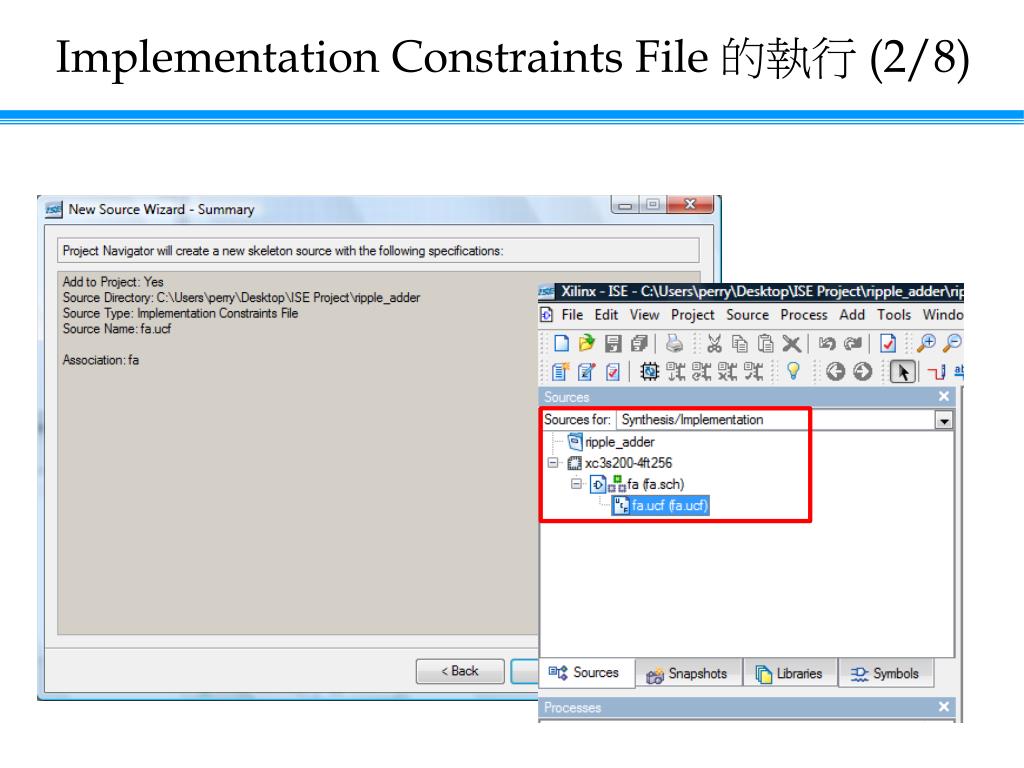The width and height of the screenshot is (1024, 768).
Task: Close the Sources panel
Action: click(x=944, y=396)
